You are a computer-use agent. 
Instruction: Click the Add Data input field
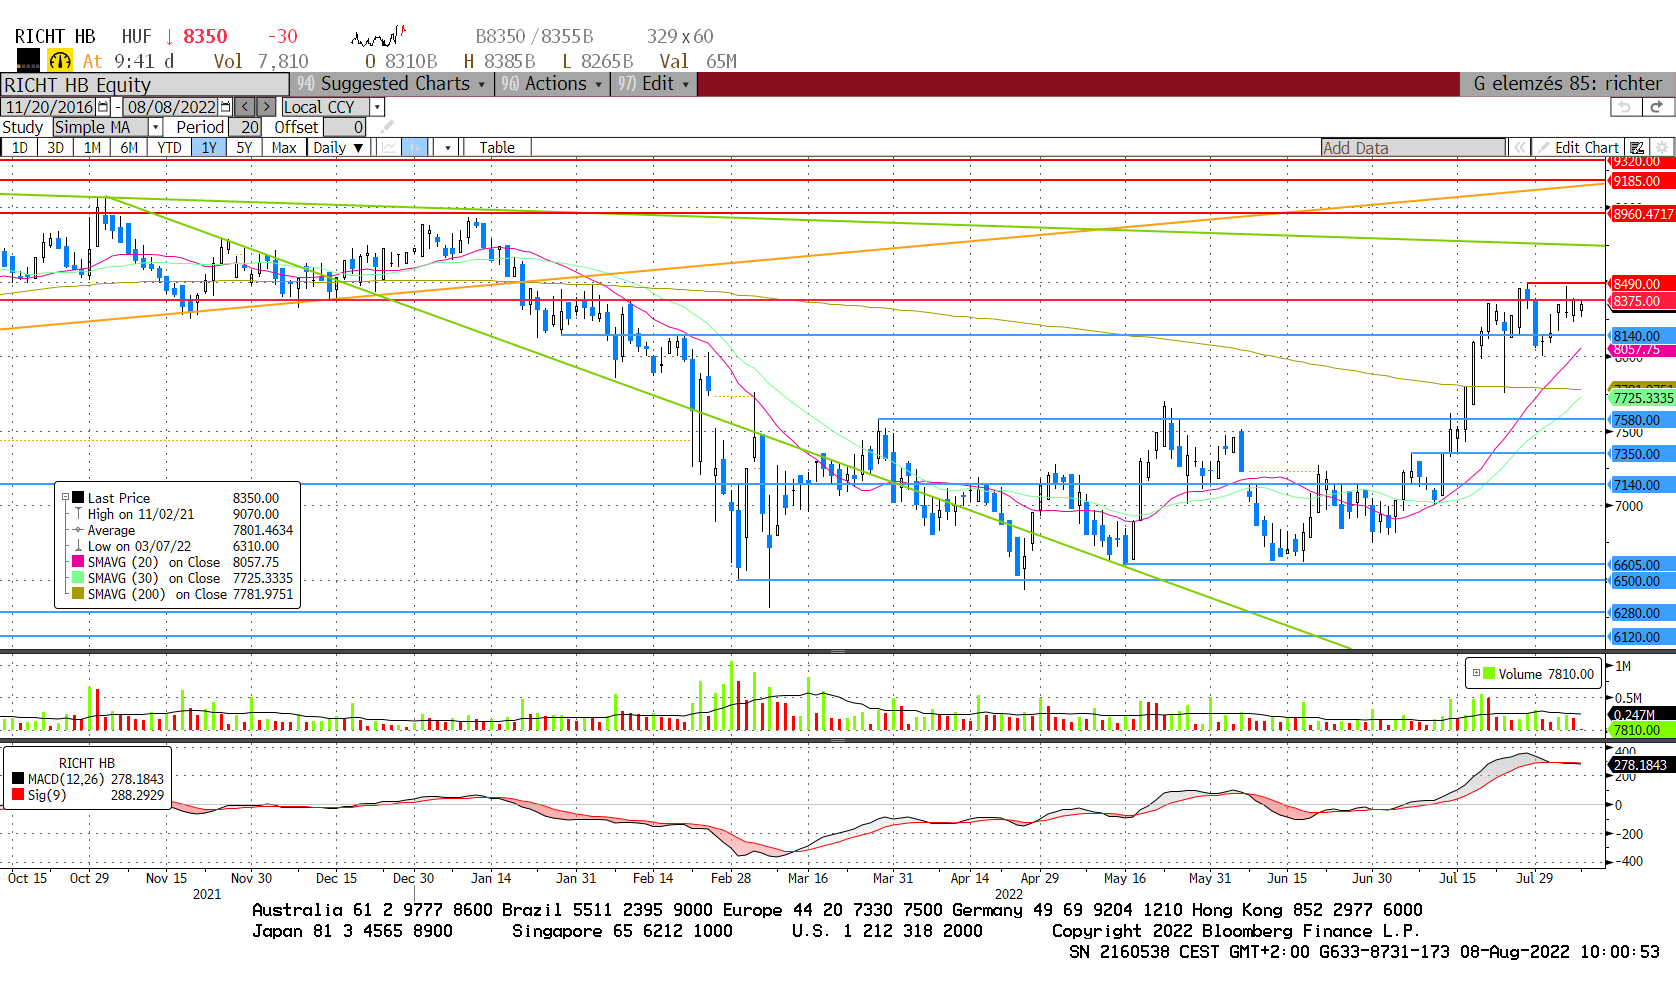1413,148
